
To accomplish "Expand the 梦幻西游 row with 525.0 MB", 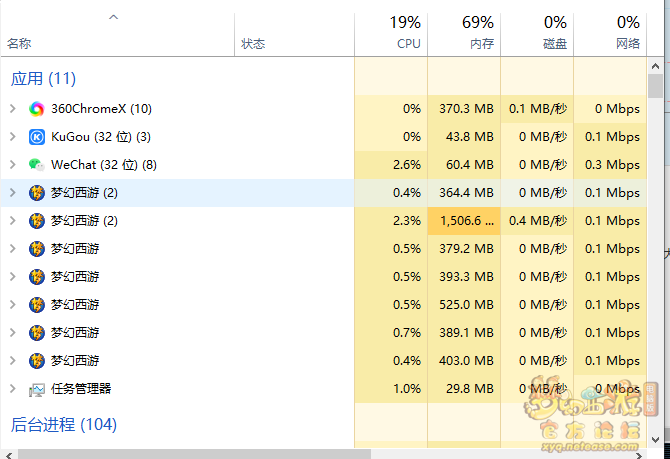I will [x=13, y=305].
